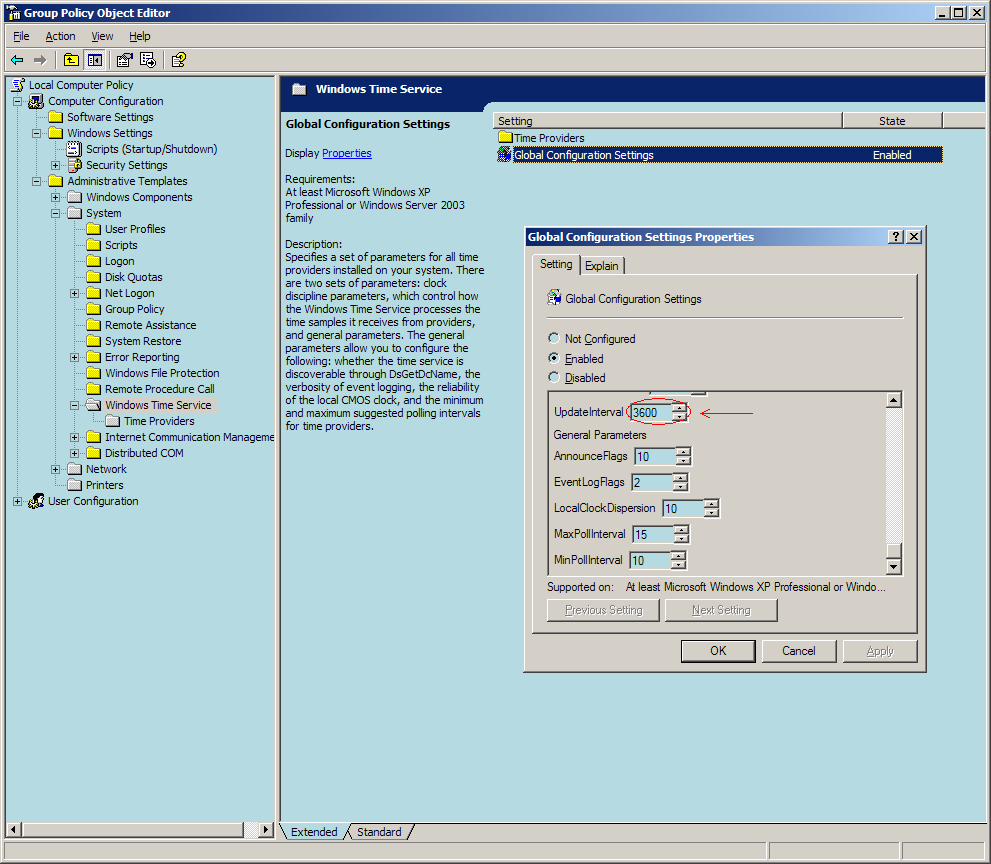
Task: Click the OK button
Action: click(x=718, y=651)
